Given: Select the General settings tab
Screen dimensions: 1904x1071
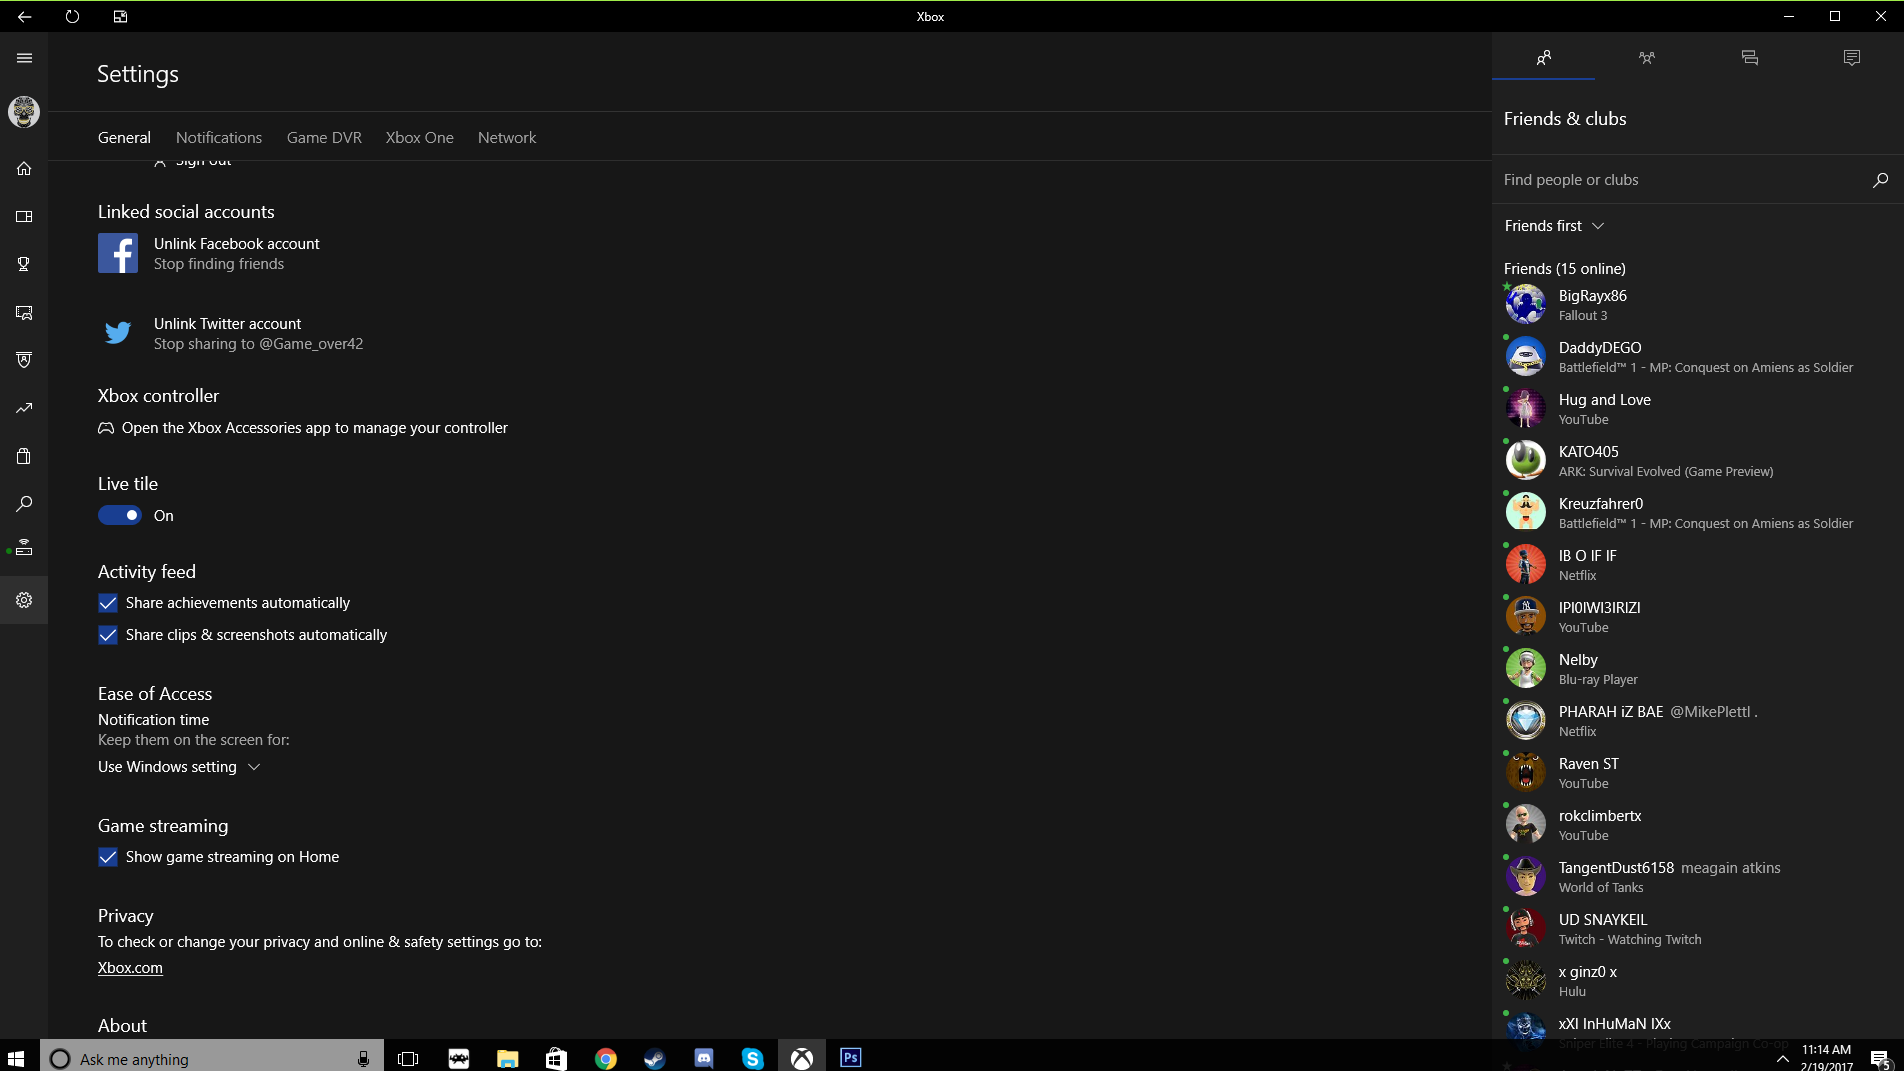Looking at the screenshot, I should point(124,138).
